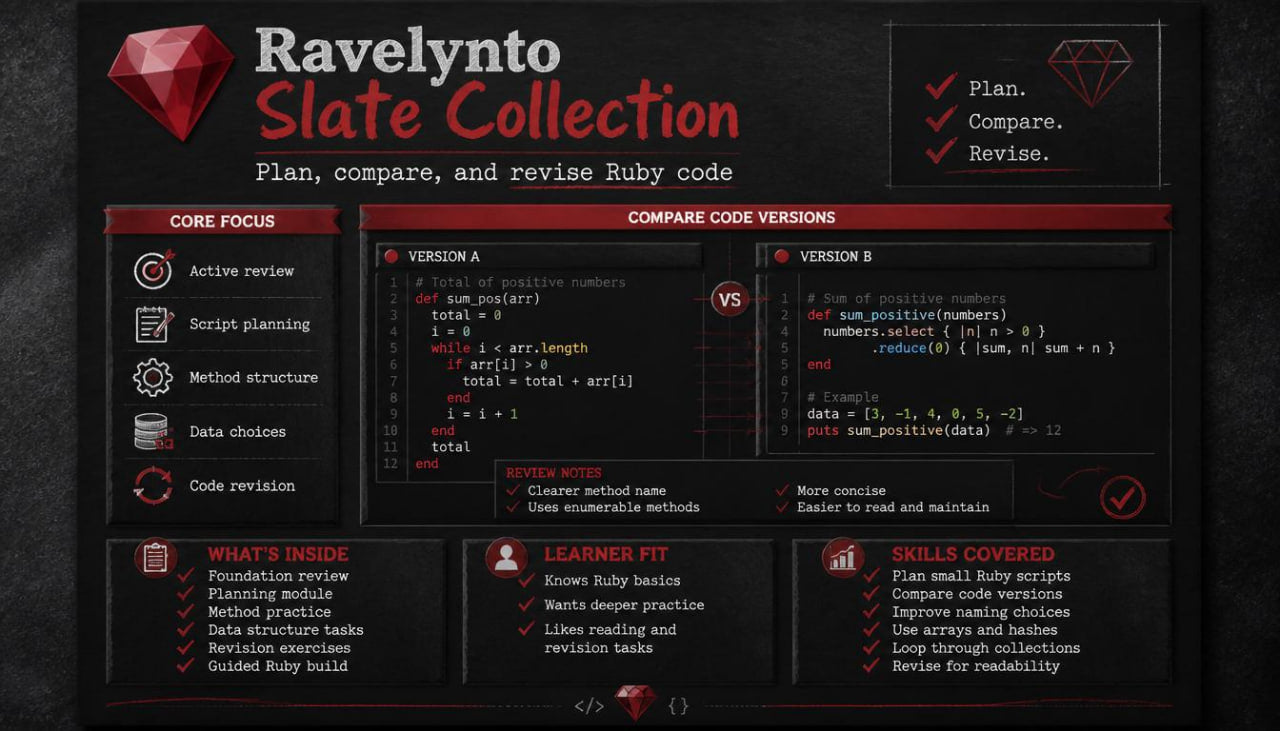Viewport: 1280px width, 731px height.
Task: Click the Data structure tasks item
Action: click(286, 629)
